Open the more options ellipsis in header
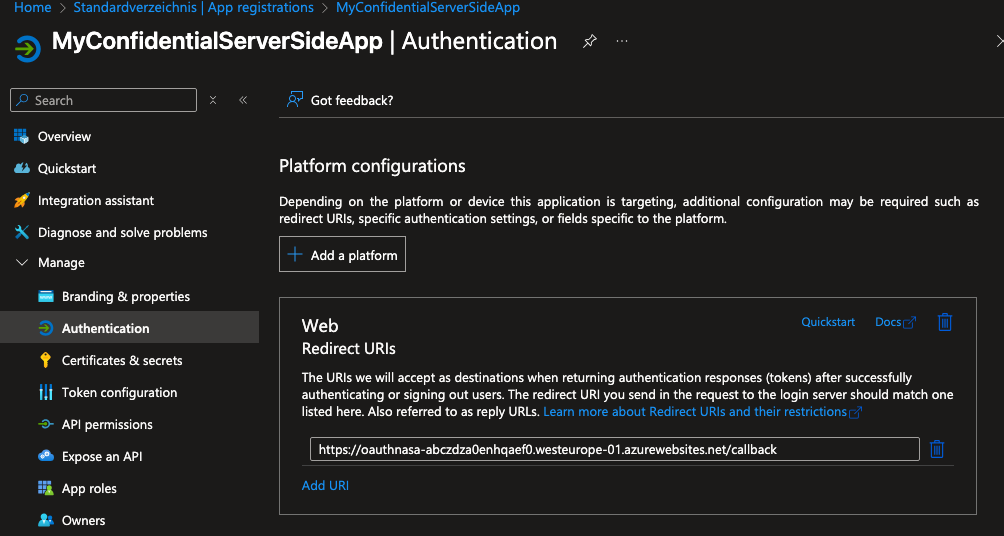This screenshot has height=536, width=1004. coord(622,42)
